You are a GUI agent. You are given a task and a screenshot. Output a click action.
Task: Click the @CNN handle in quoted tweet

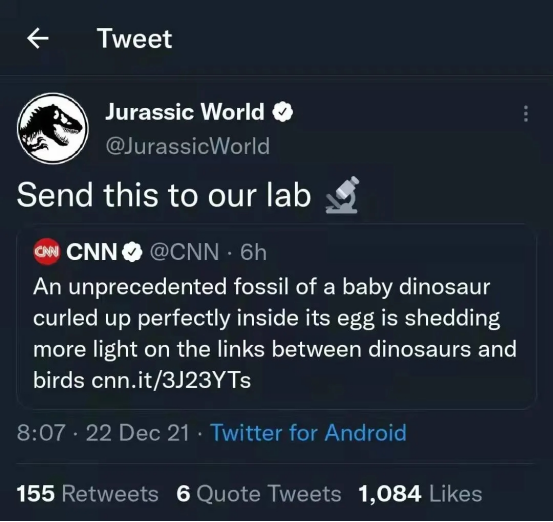click(x=184, y=252)
